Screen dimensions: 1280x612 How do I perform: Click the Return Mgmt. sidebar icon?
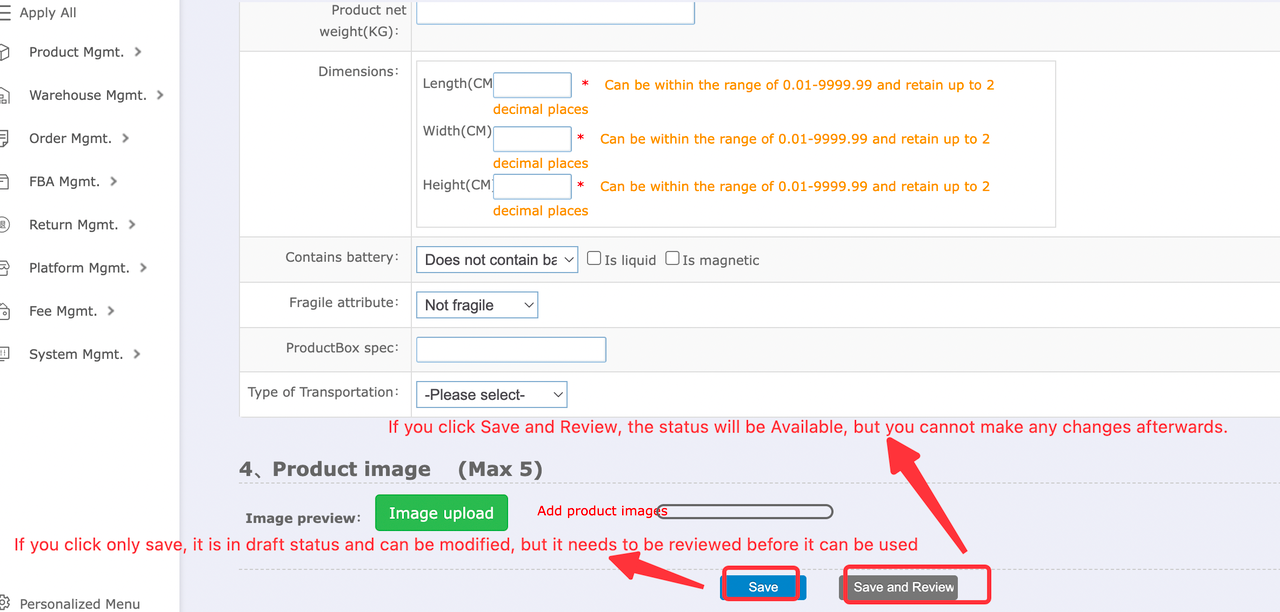5,225
